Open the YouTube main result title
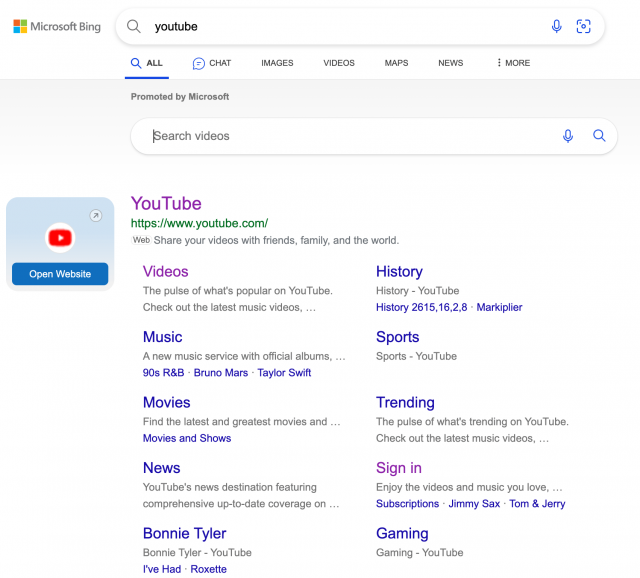 pos(166,204)
